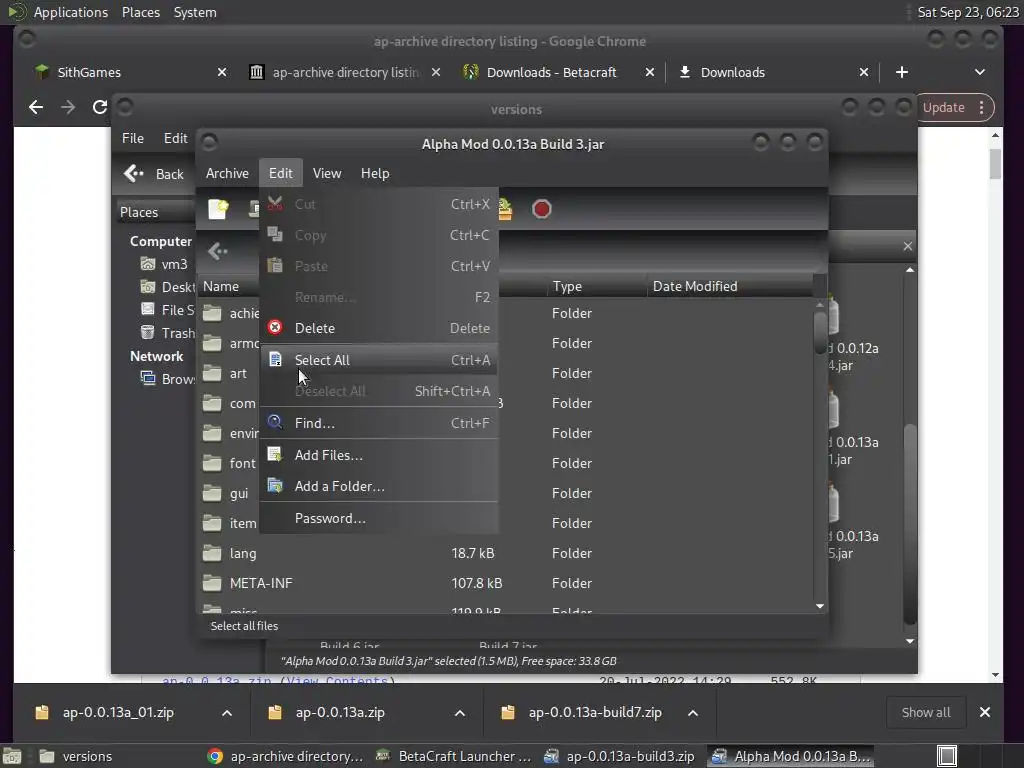The width and height of the screenshot is (1024, 768).
Task: Open the System panel menu
Action: (195, 12)
